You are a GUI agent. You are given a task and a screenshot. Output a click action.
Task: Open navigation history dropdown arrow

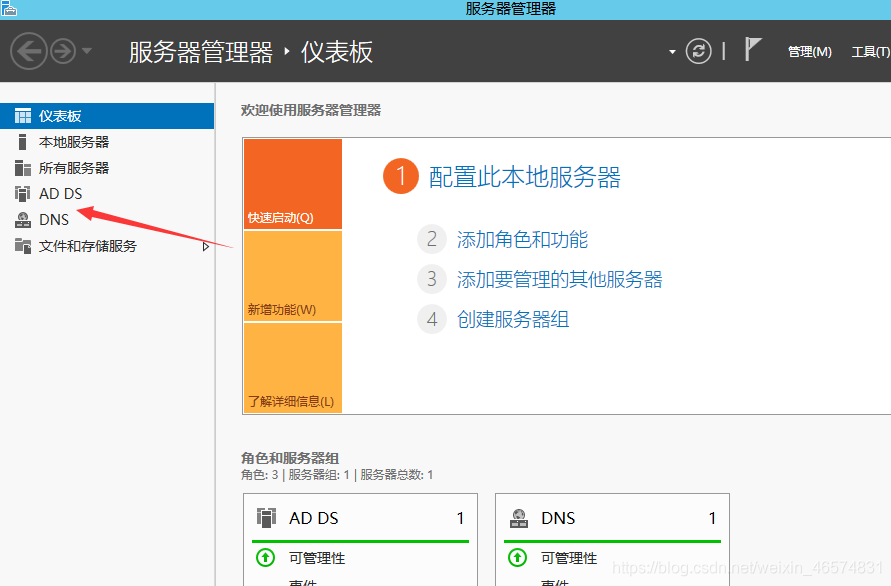pyautogui.click(x=87, y=51)
